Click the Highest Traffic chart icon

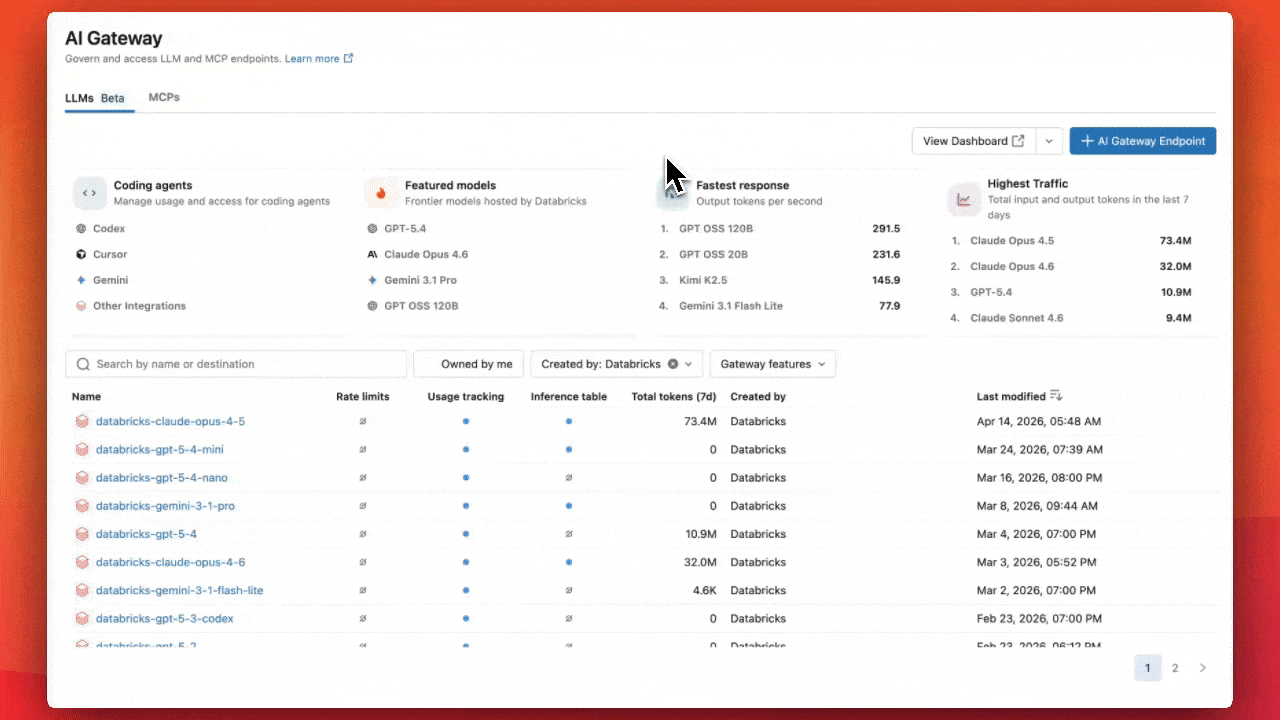point(963,199)
